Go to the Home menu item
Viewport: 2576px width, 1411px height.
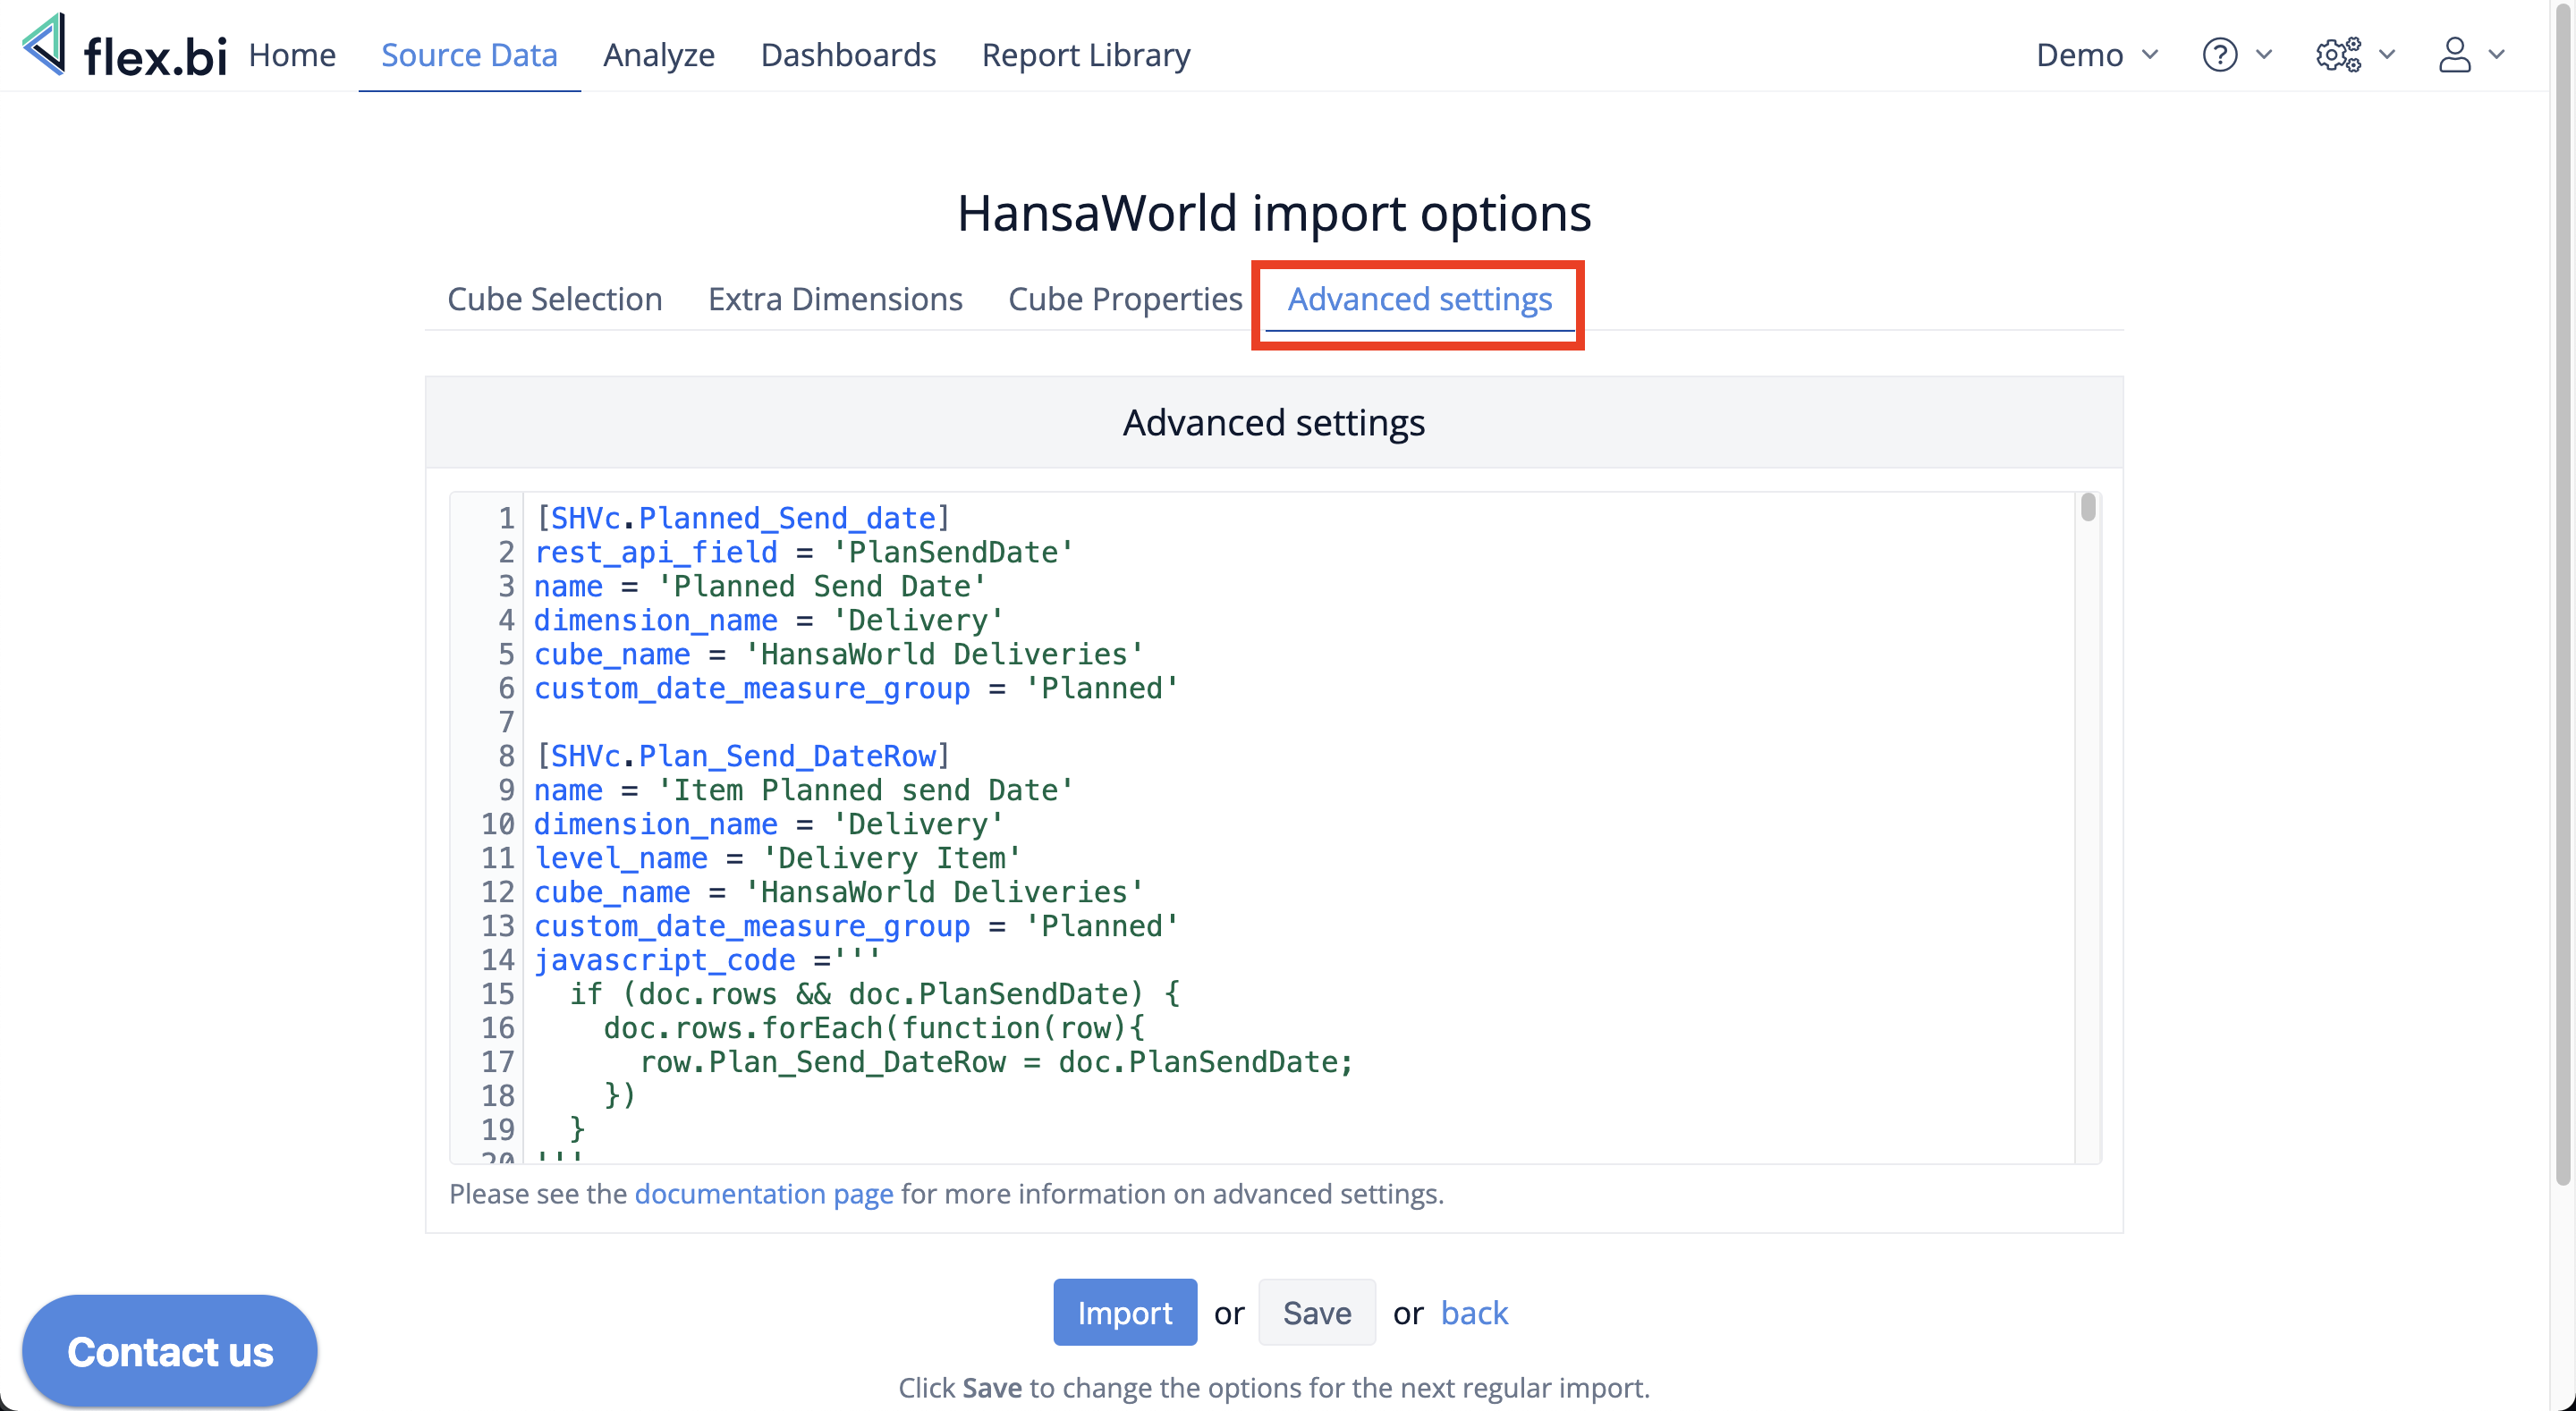(x=292, y=54)
